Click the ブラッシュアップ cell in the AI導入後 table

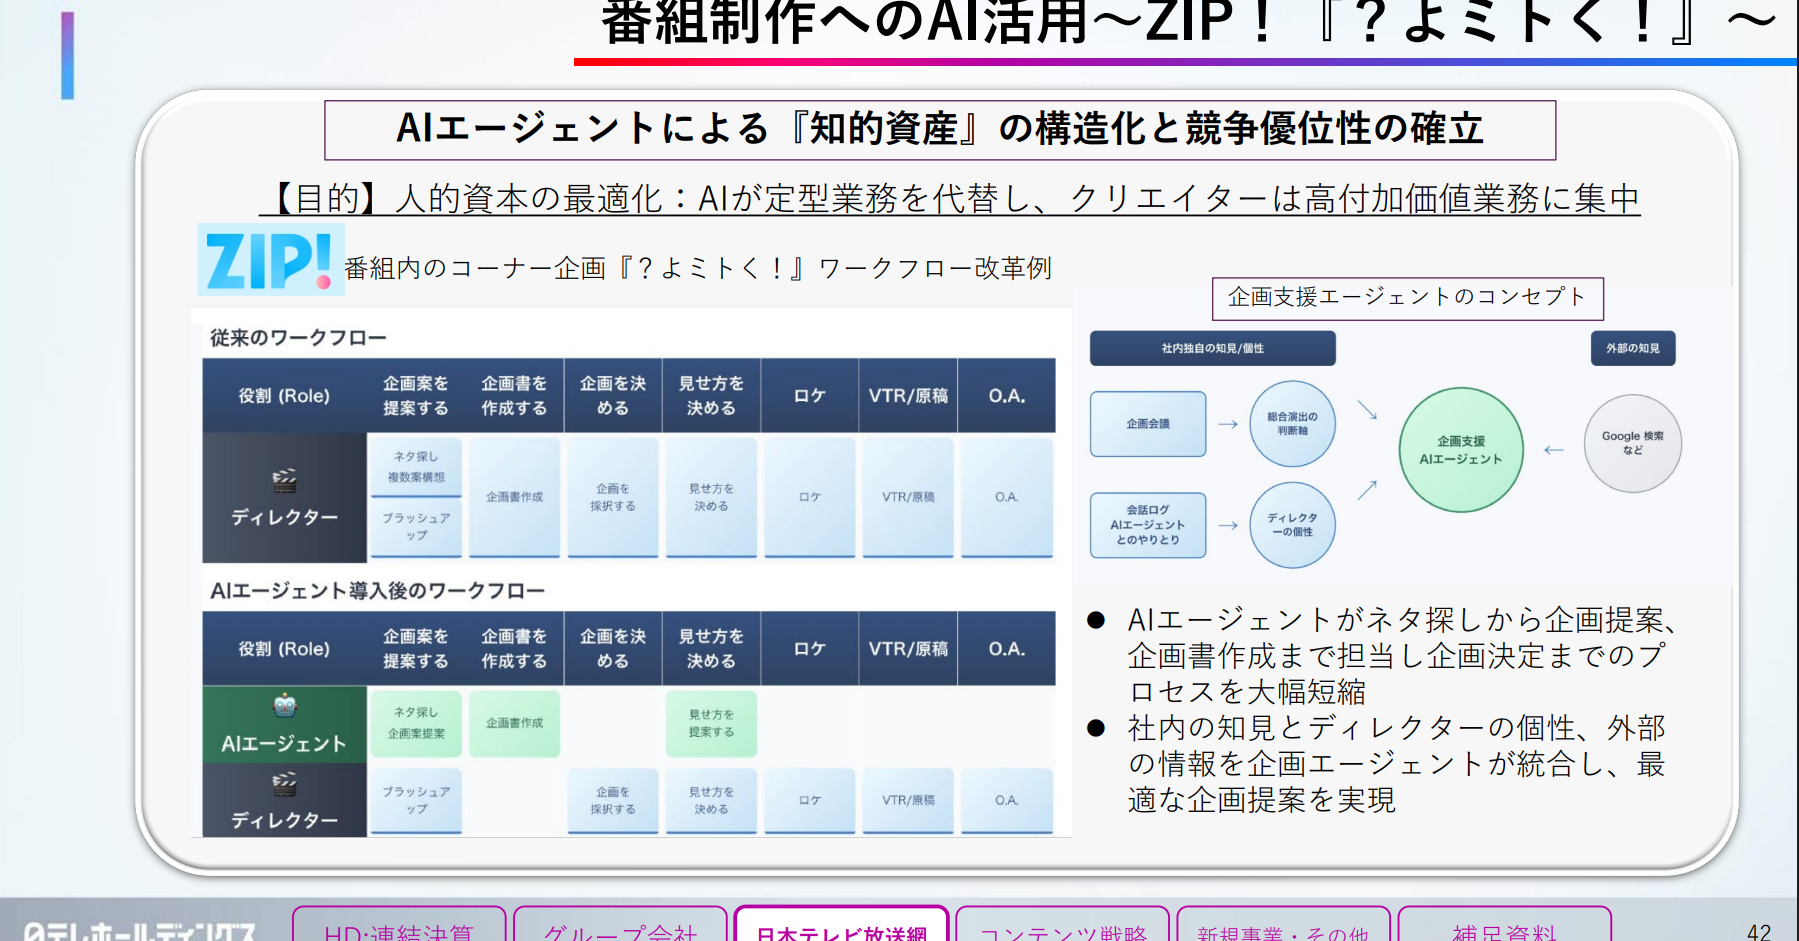click(416, 800)
